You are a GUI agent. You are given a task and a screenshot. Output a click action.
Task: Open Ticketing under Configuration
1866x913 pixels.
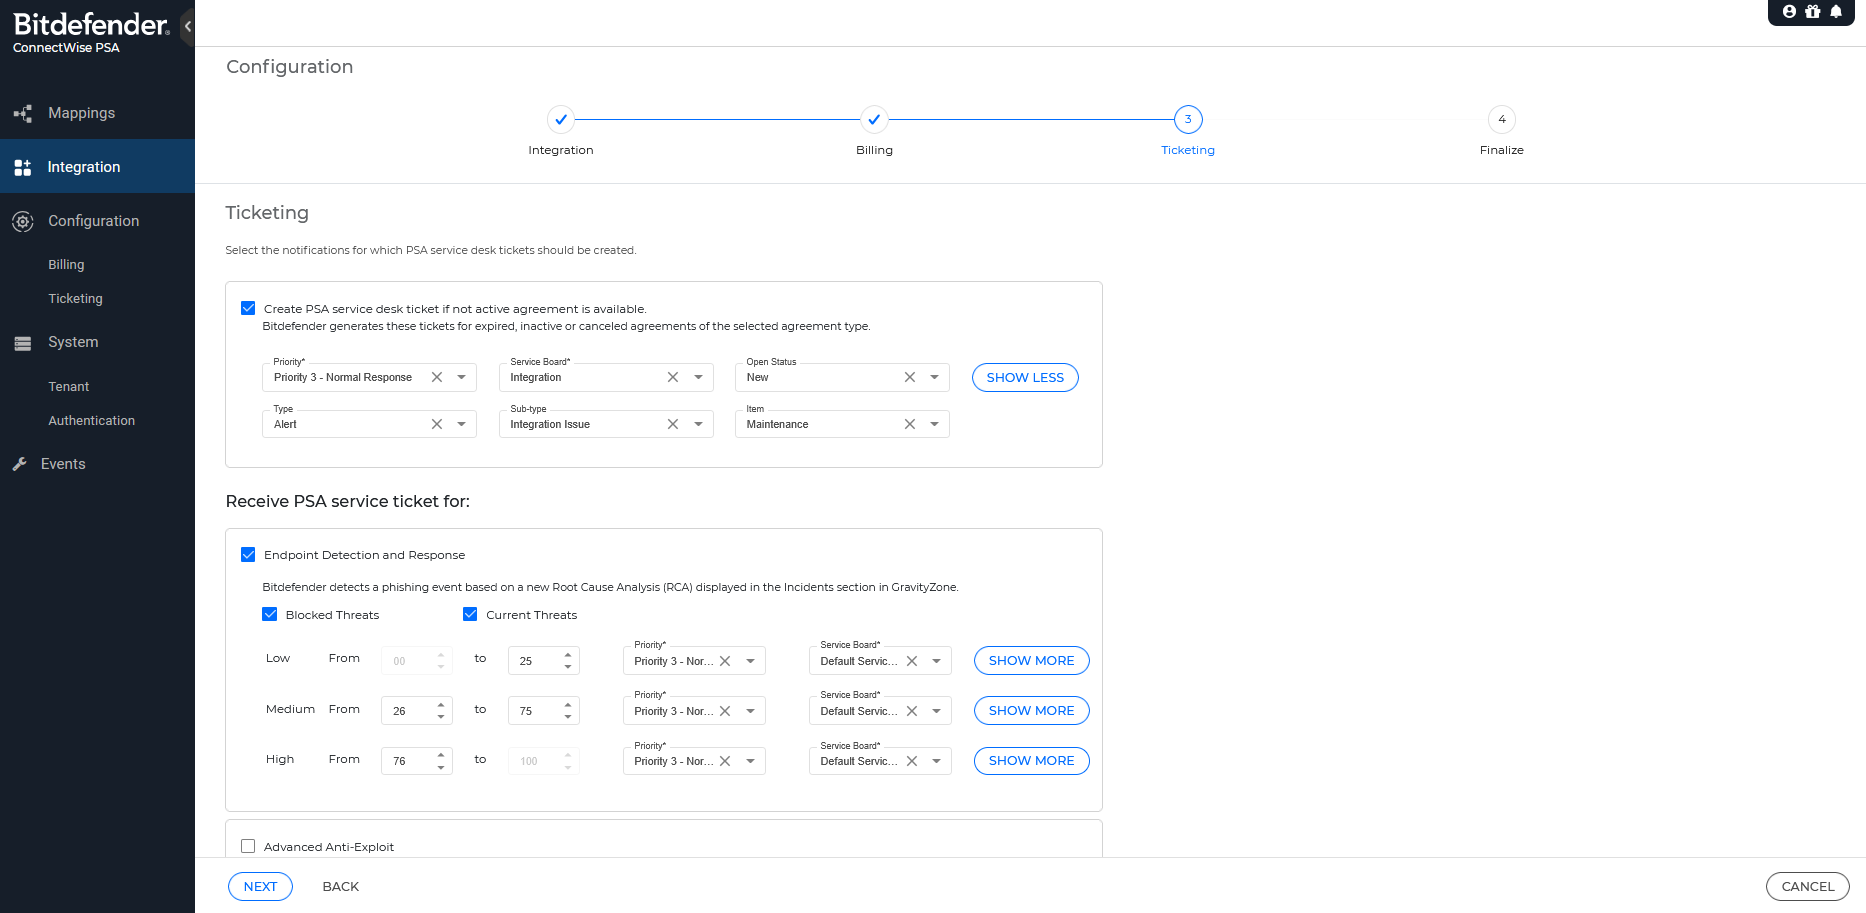pos(75,299)
